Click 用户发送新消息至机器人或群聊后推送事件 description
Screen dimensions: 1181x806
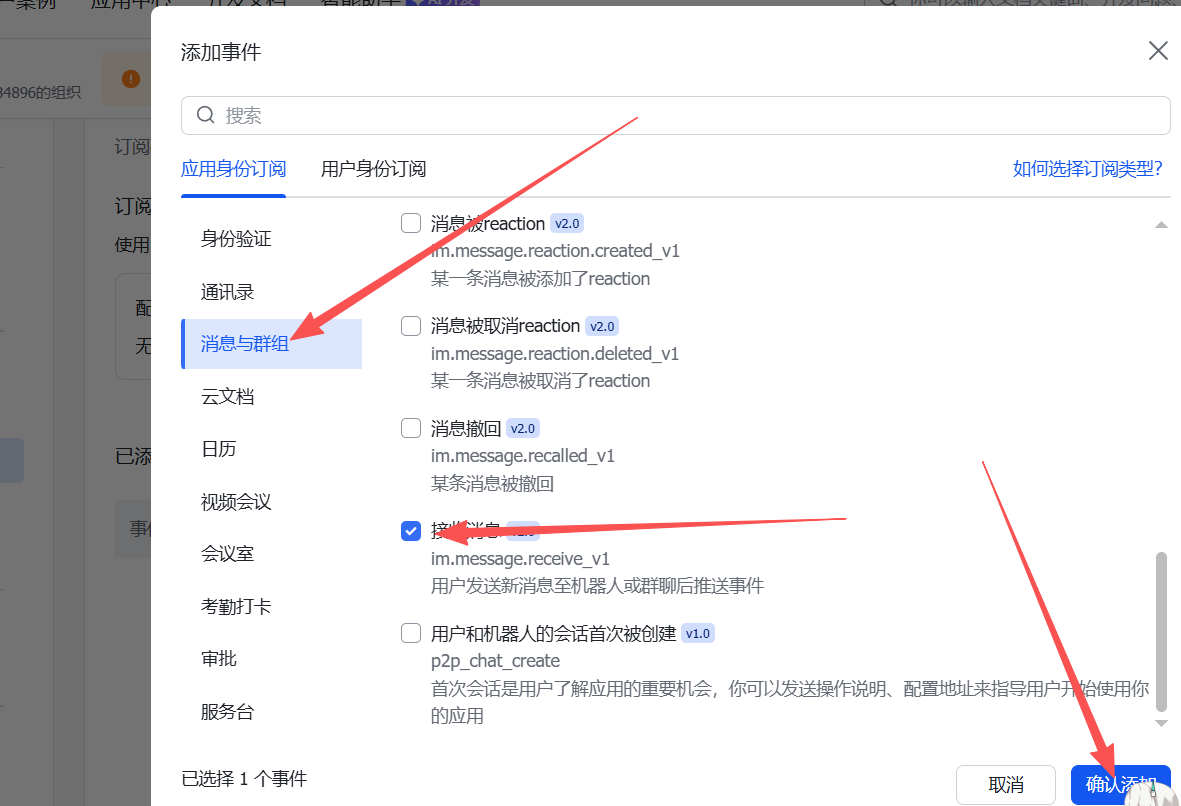click(597, 585)
